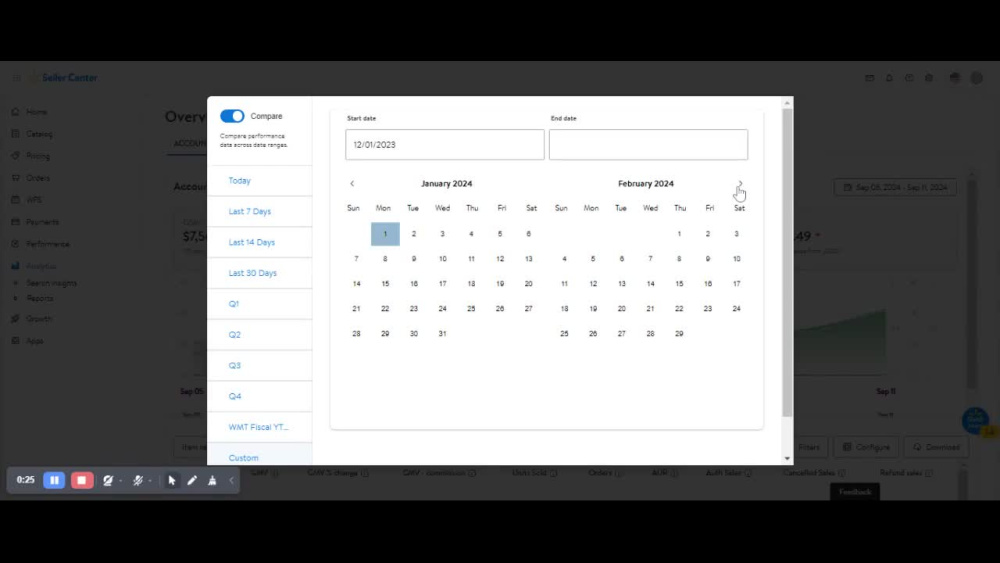Pick February 1 in the calendar
1000x563 pixels.
679,234
